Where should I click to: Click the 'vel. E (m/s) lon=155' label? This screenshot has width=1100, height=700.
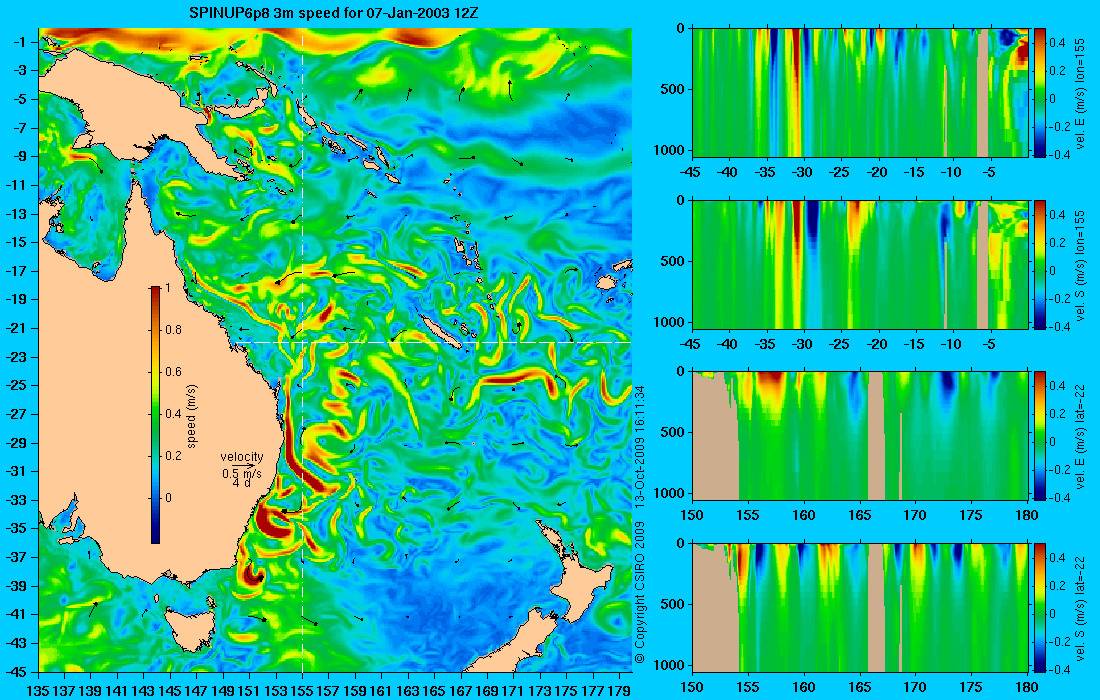[x=1080, y=93]
